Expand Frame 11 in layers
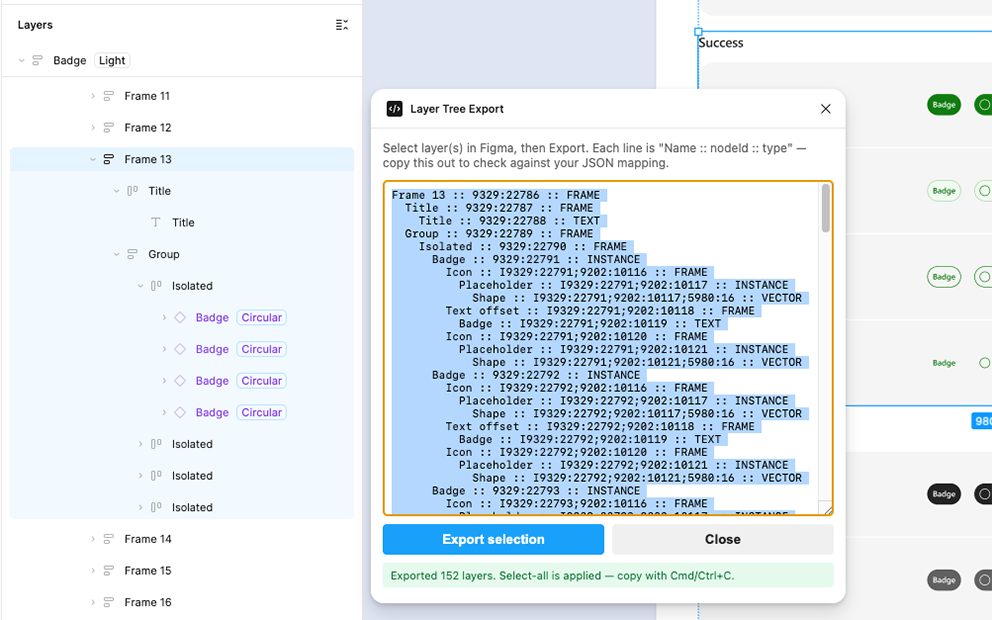The height and width of the screenshot is (620, 992). 93,96
